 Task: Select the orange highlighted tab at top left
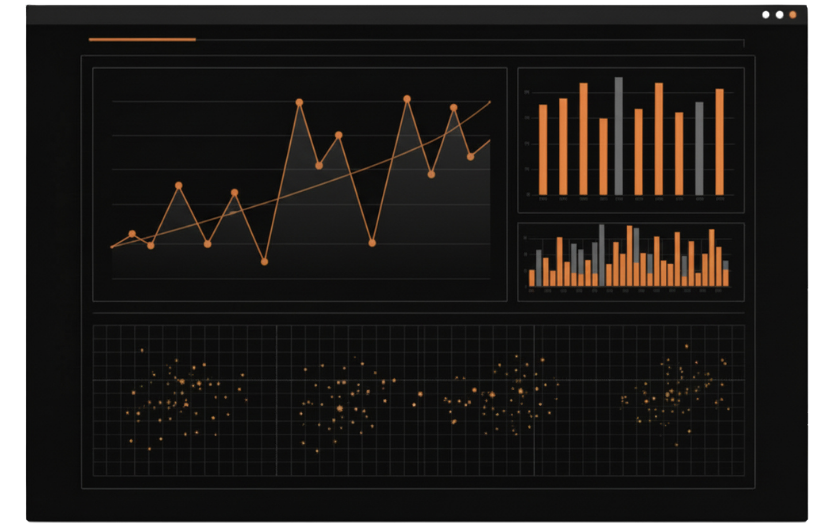[x=142, y=39]
